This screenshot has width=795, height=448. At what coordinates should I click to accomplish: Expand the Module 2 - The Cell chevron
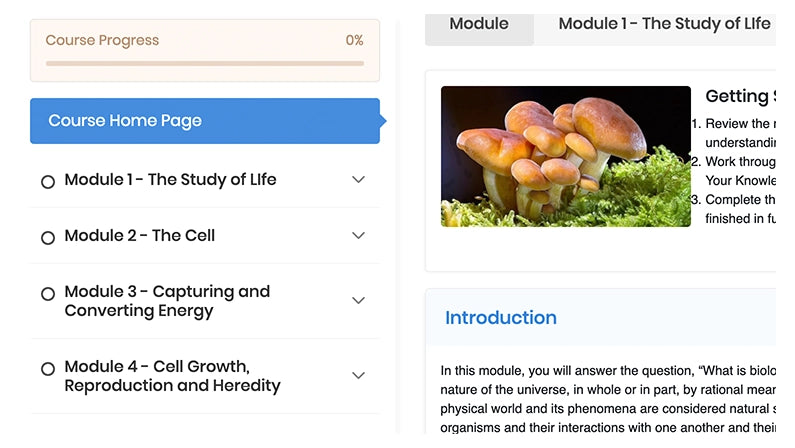point(359,236)
